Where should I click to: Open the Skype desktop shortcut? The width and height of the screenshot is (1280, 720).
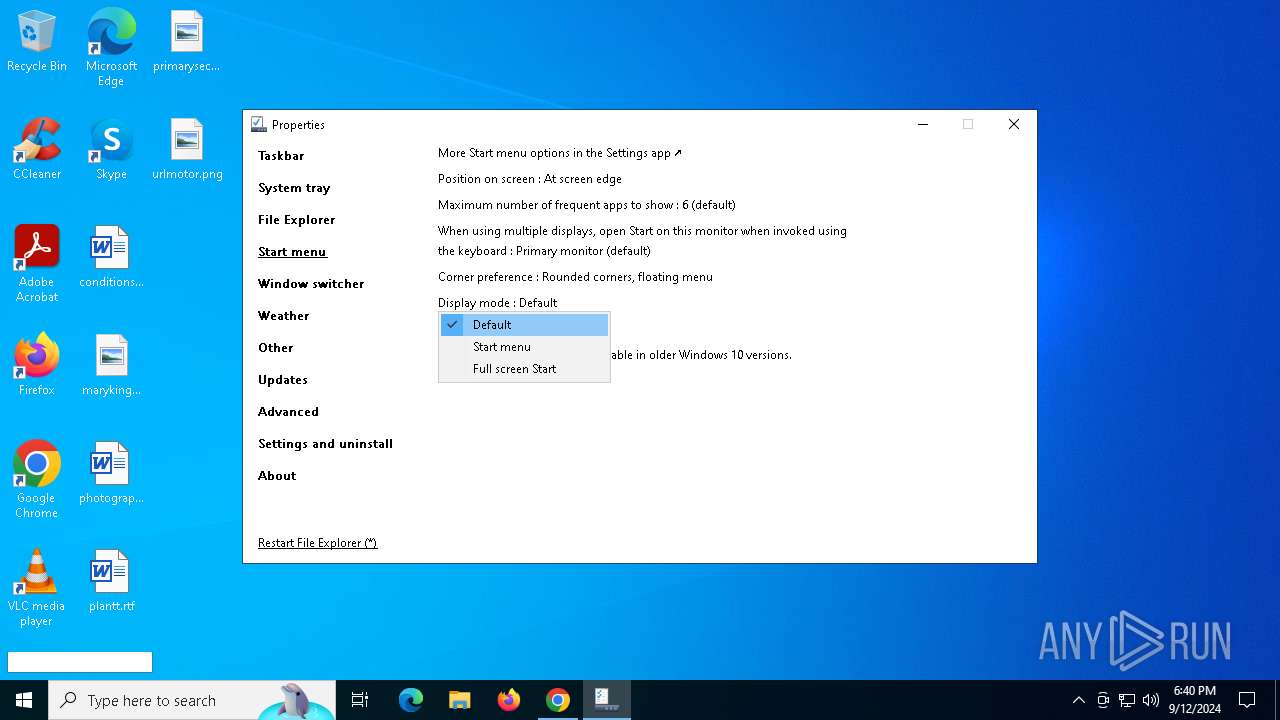point(111,150)
